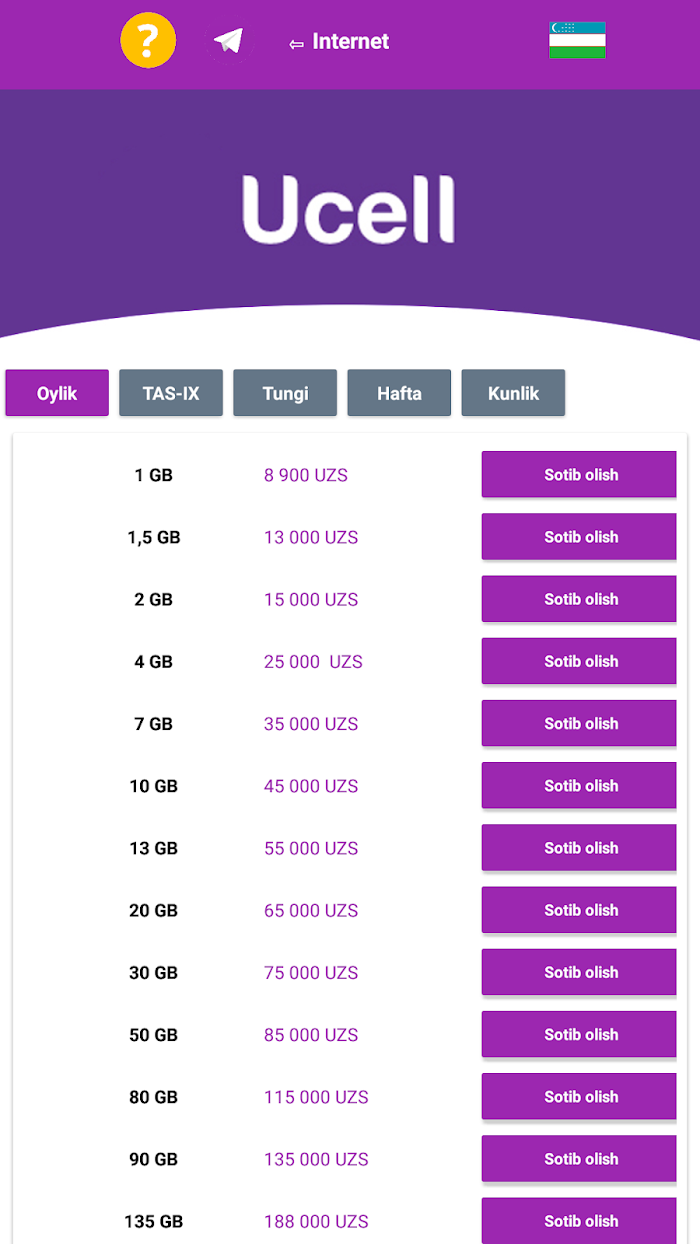The image size is (700, 1244).
Task: Show the Hafta weekly packages tab
Action: tap(399, 393)
